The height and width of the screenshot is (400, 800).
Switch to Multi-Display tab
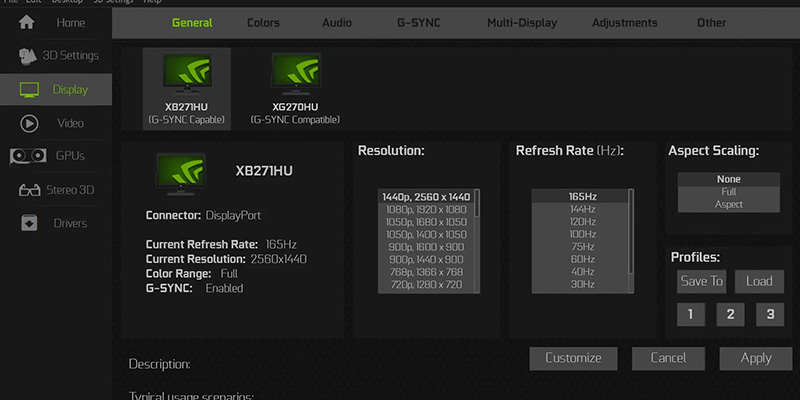pos(522,22)
